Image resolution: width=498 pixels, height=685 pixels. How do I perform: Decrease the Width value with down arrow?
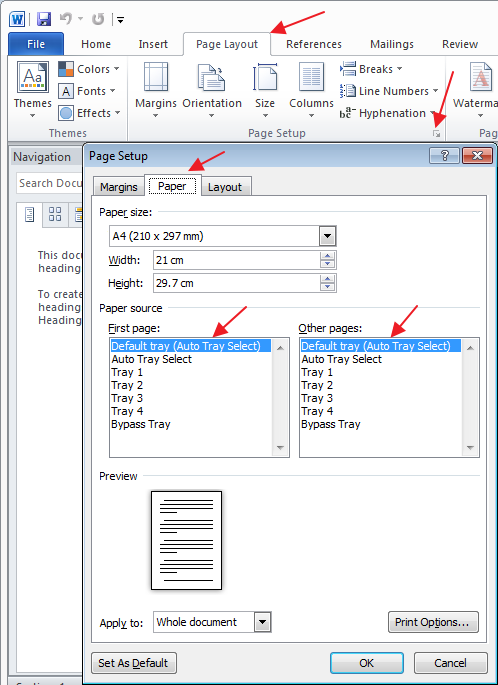click(327, 264)
